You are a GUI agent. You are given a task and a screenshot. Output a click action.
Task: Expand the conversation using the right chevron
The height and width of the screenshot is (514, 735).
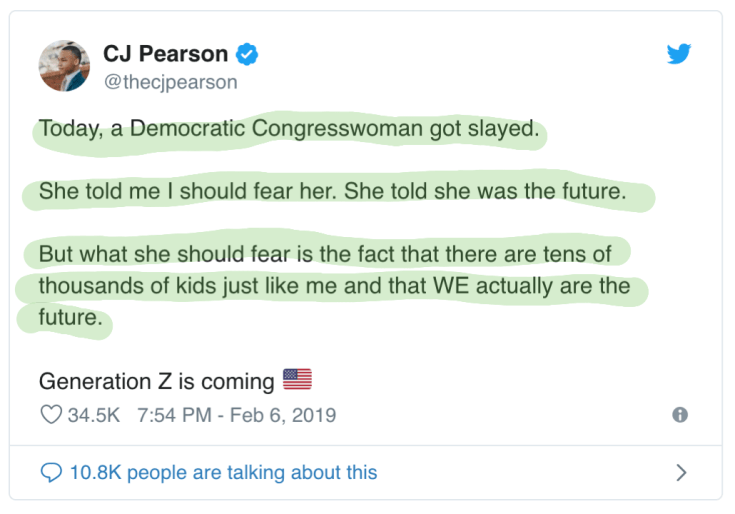point(681,472)
